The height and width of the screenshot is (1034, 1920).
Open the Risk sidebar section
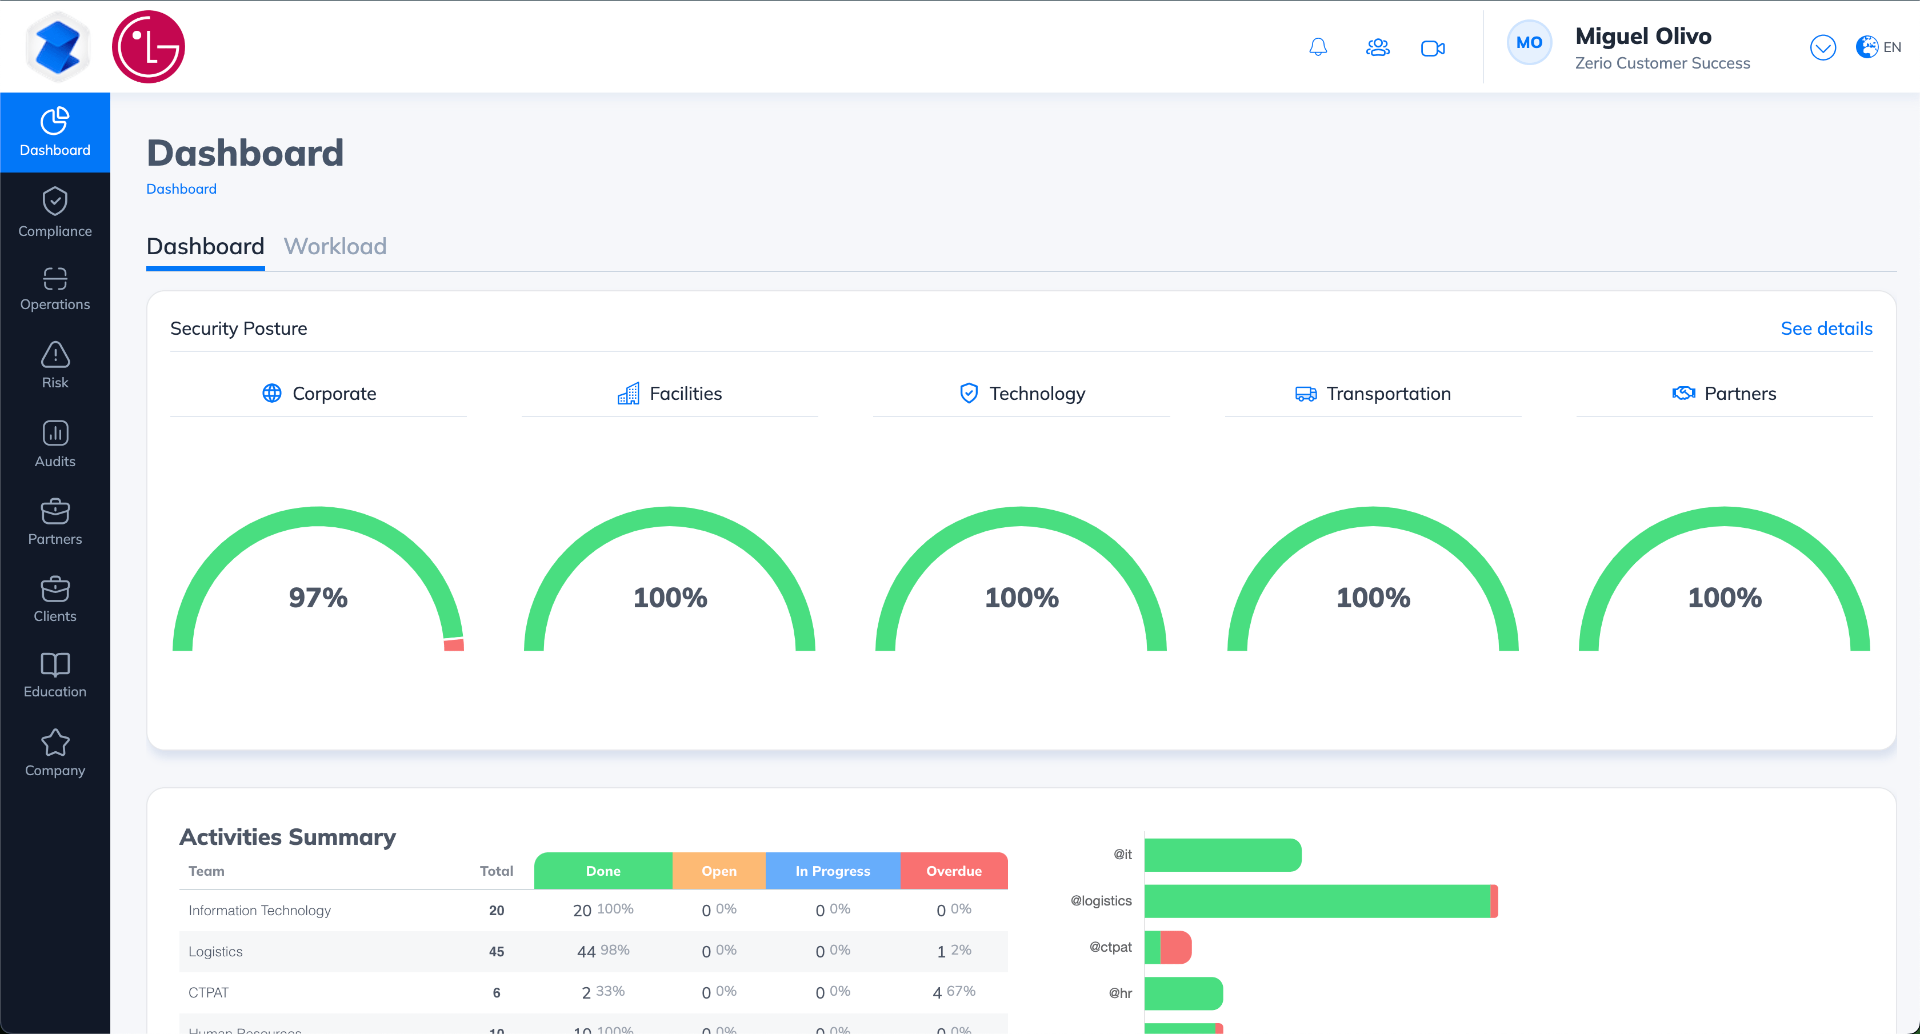[55, 365]
